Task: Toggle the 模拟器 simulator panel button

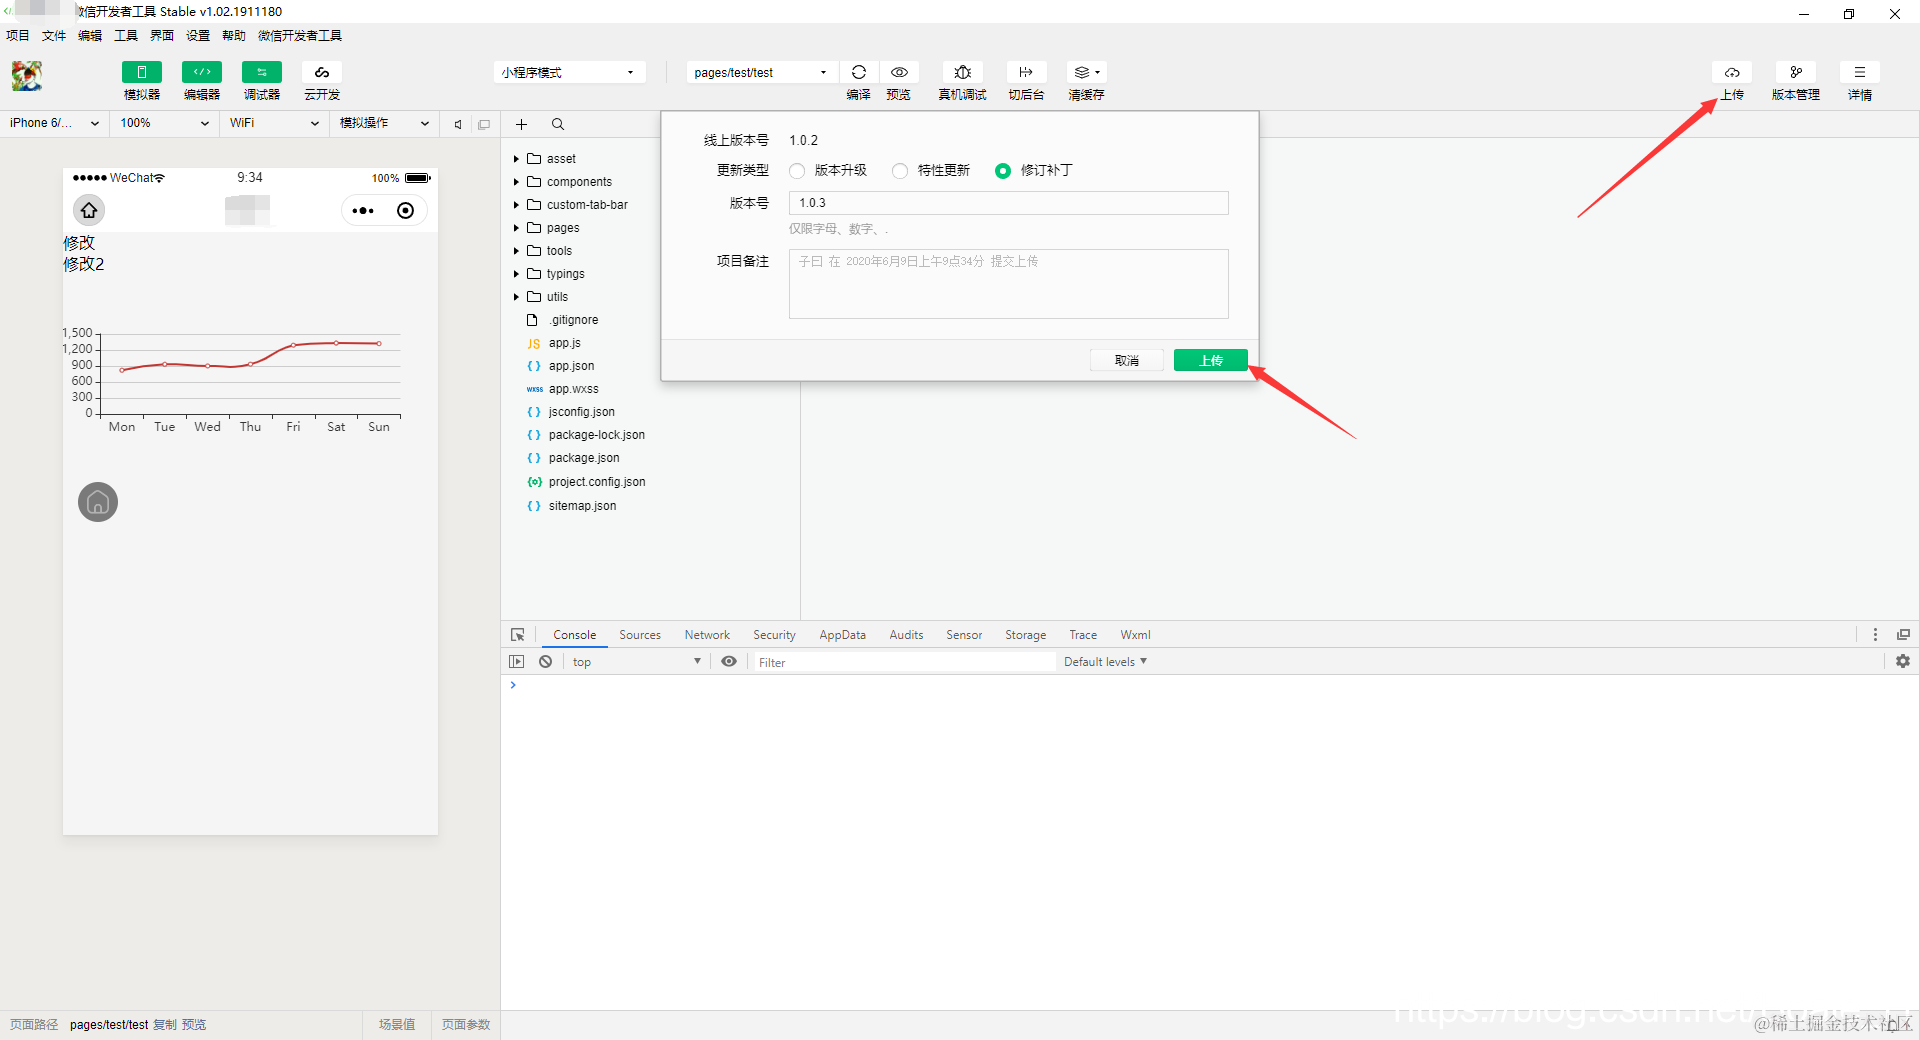Action: (x=142, y=72)
